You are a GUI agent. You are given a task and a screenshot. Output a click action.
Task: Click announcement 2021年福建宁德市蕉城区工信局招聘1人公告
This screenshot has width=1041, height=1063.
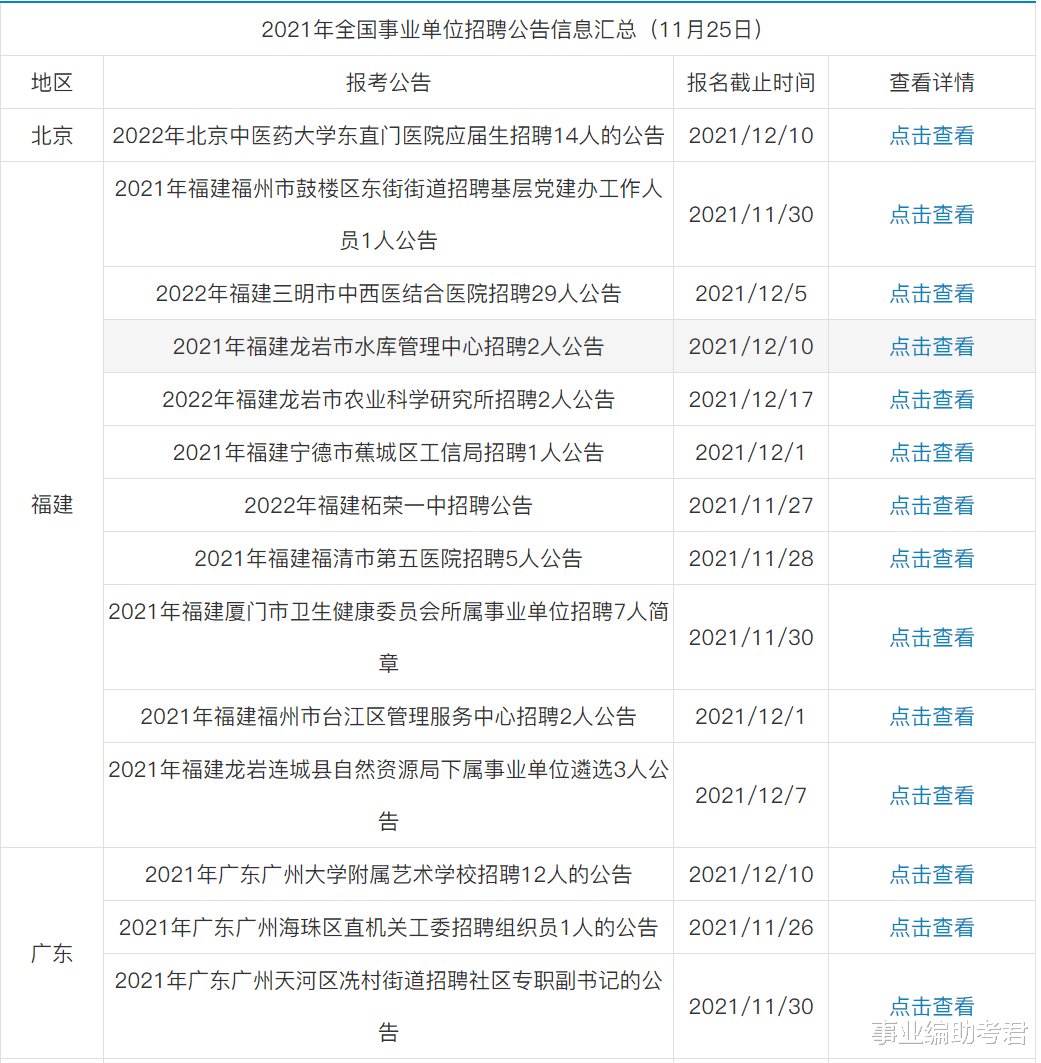point(388,452)
